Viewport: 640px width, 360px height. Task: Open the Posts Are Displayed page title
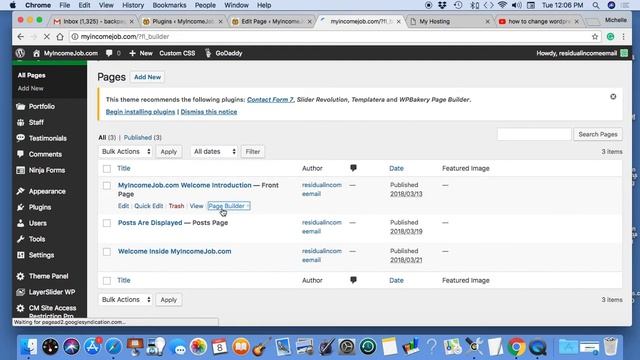150,223
